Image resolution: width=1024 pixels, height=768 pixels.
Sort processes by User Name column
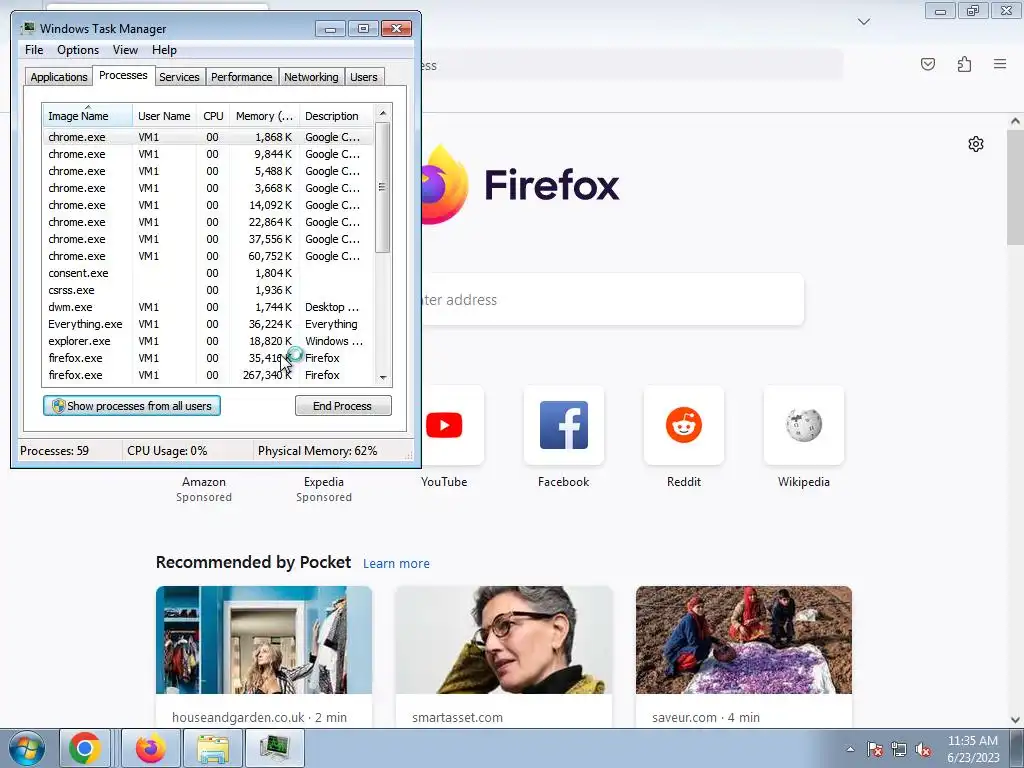coord(165,116)
